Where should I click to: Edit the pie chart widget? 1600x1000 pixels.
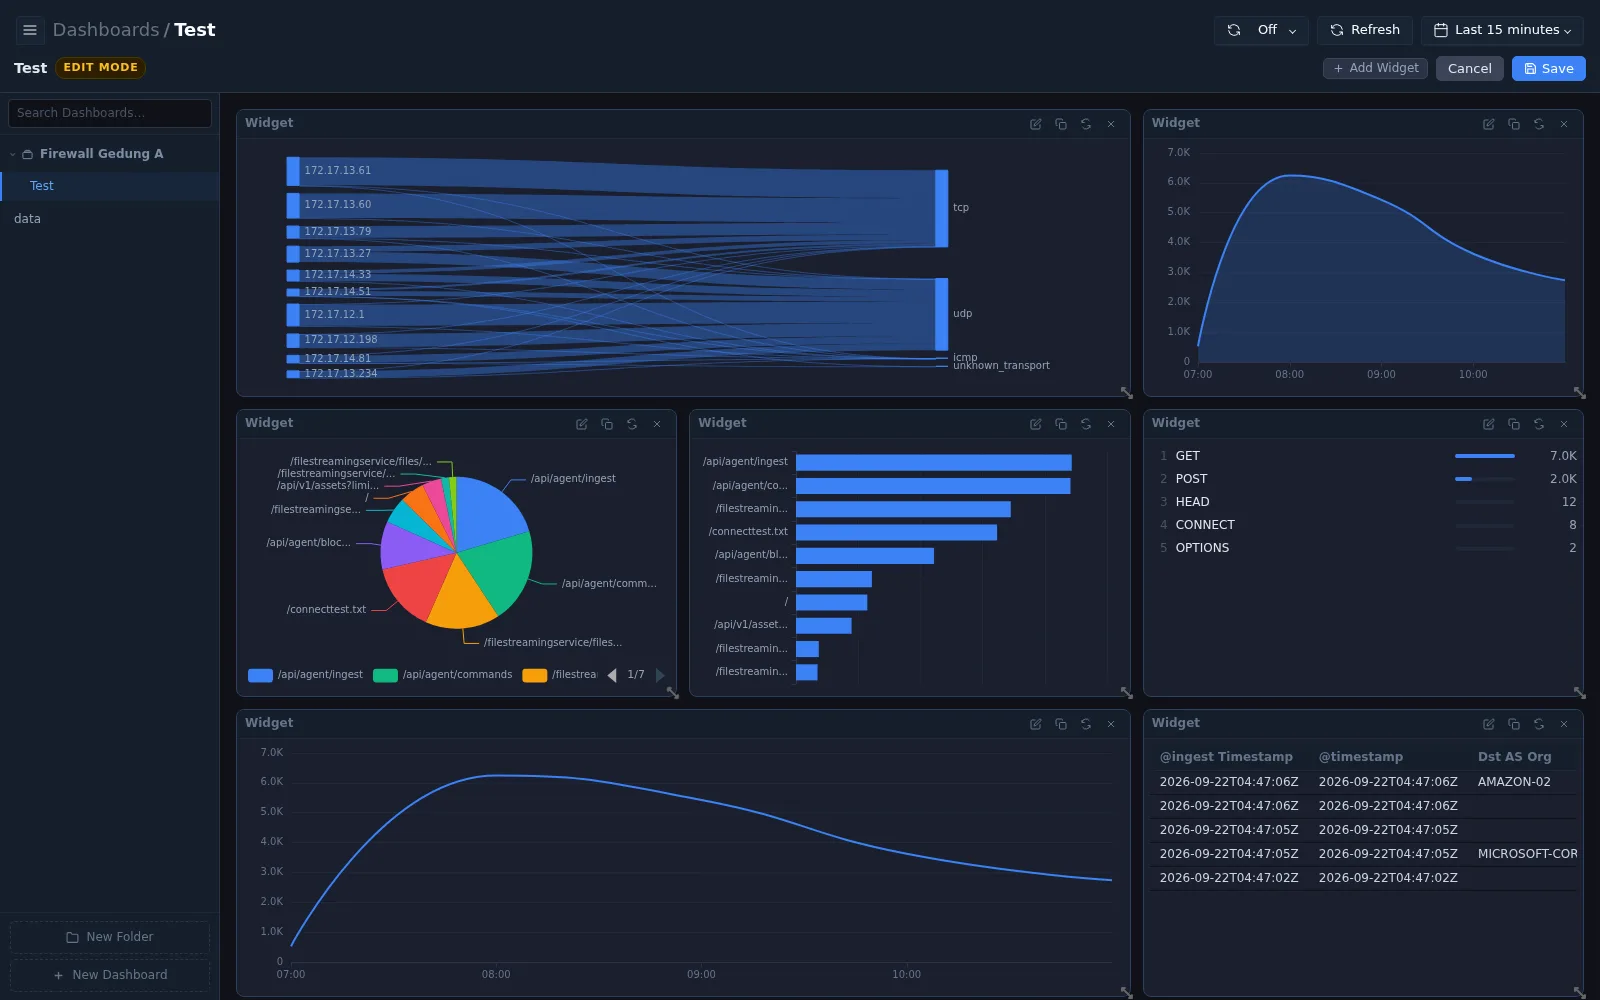[582, 424]
